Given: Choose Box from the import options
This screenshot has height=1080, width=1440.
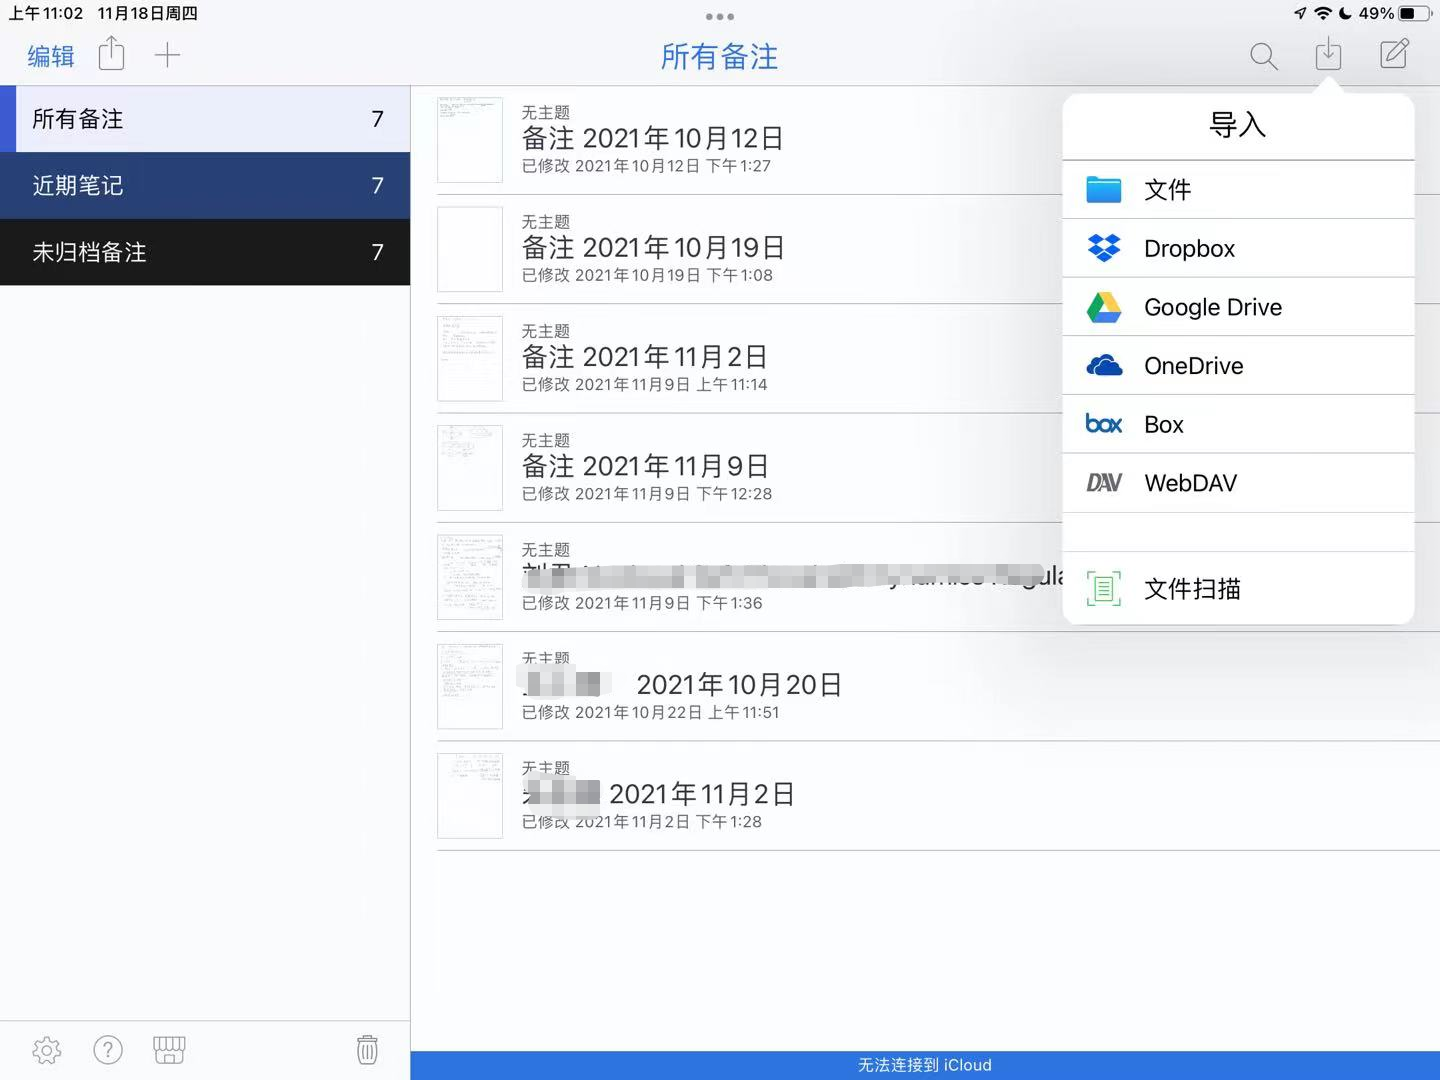Looking at the screenshot, I should 1238,424.
